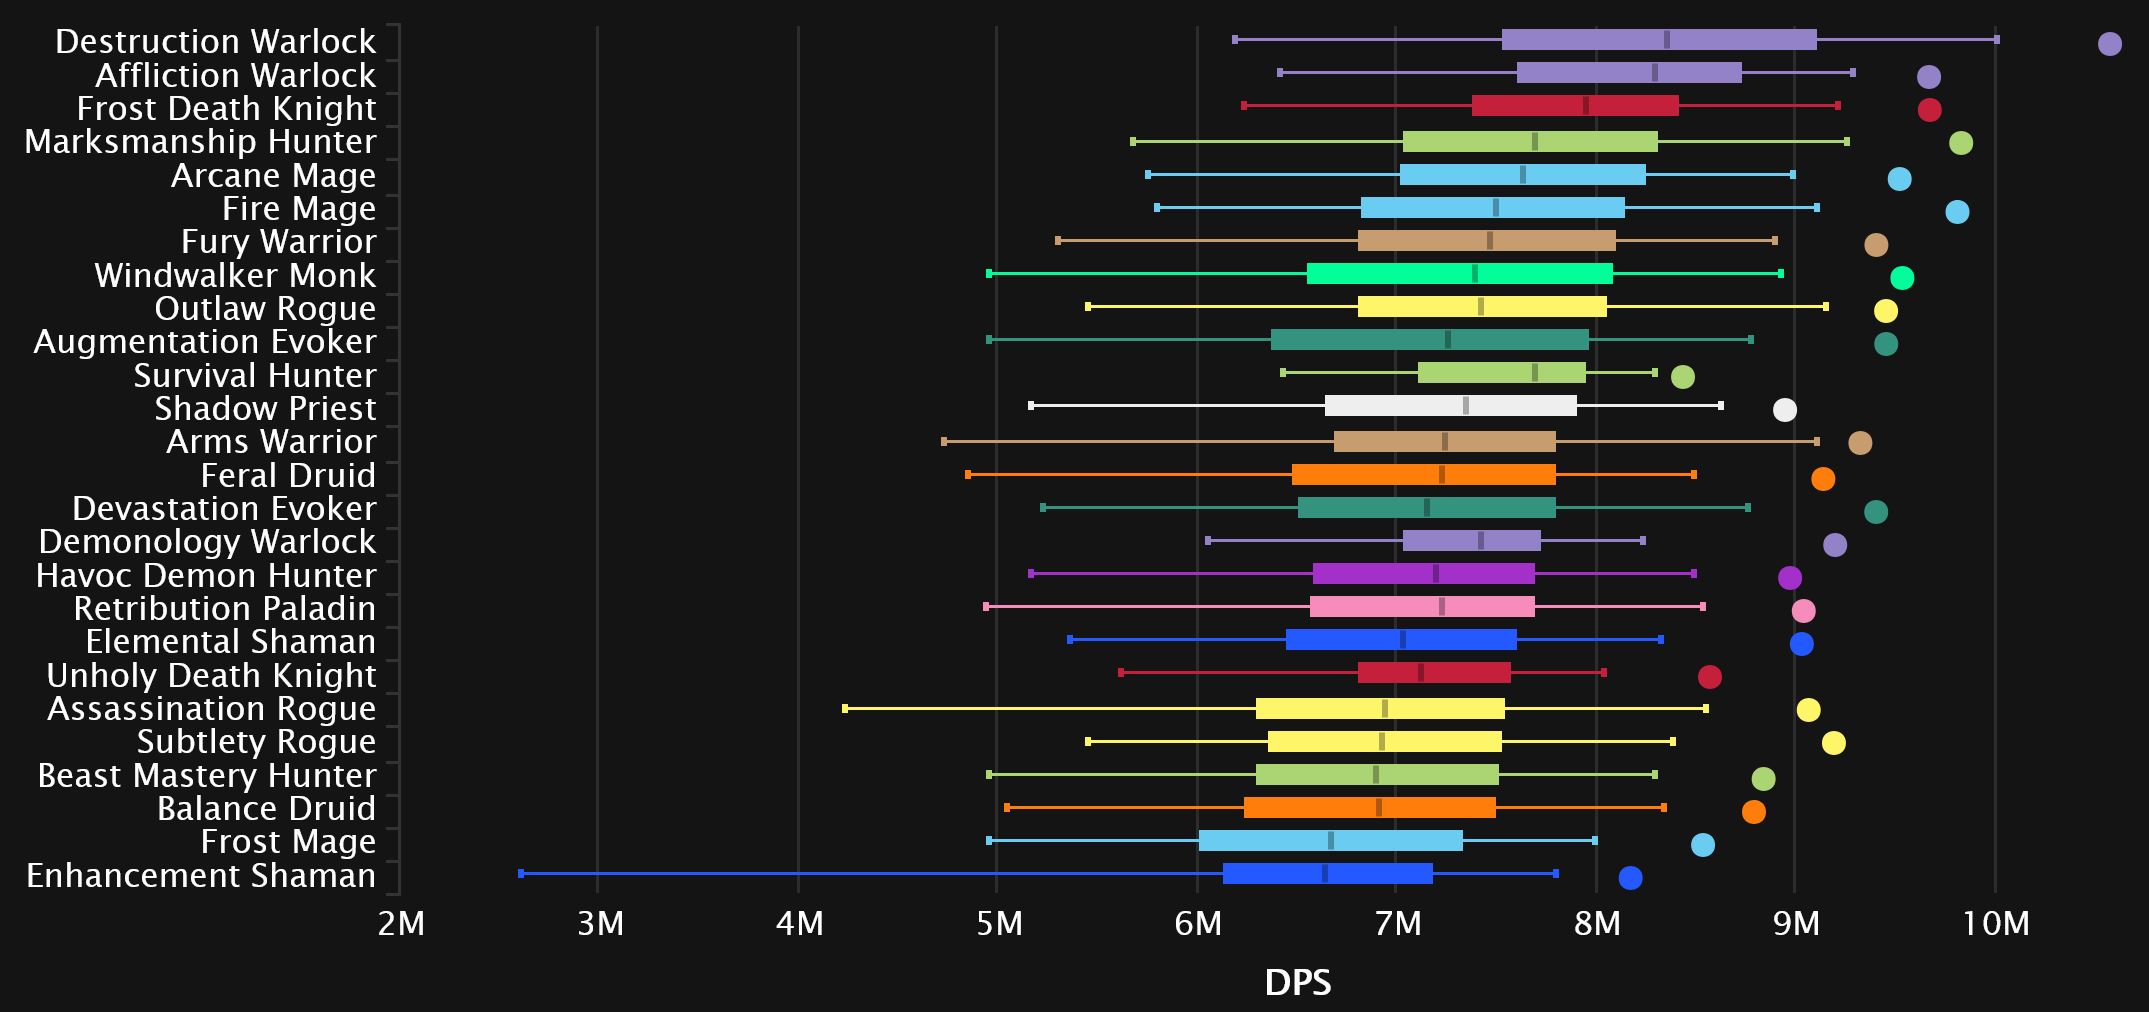Click the 10M tick label on x-axis
The height and width of the screenshot is (1012, 2149).
(x=1996, y=924)
